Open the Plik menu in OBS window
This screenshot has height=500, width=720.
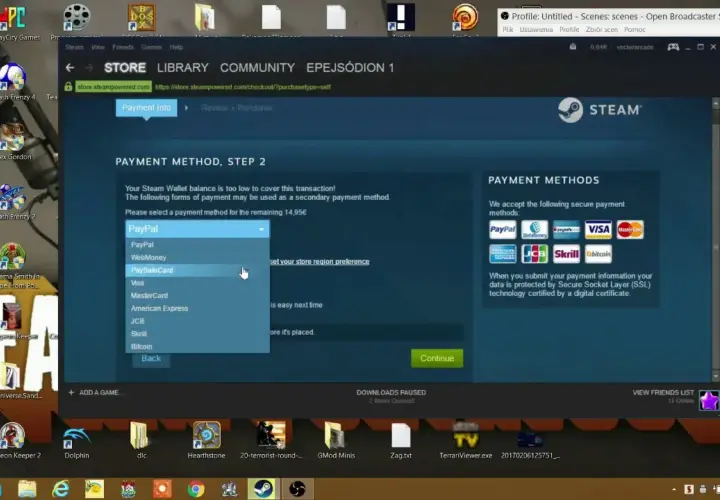[x=507, y=29]
